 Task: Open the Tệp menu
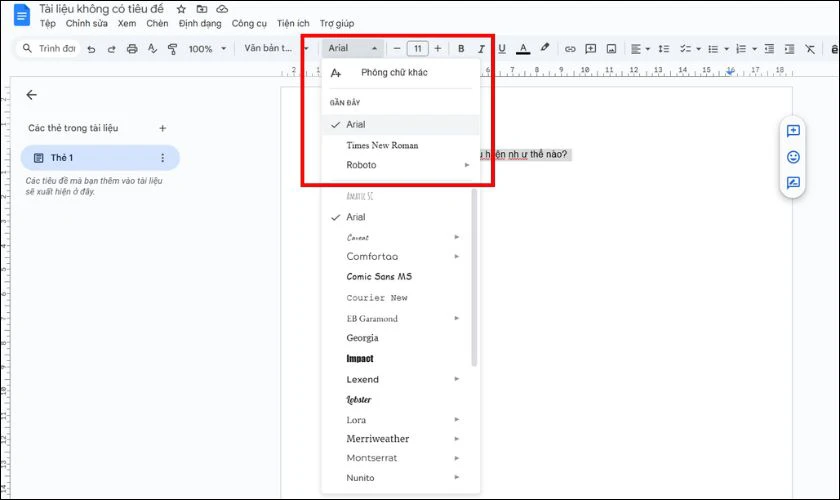click(47, 23)
